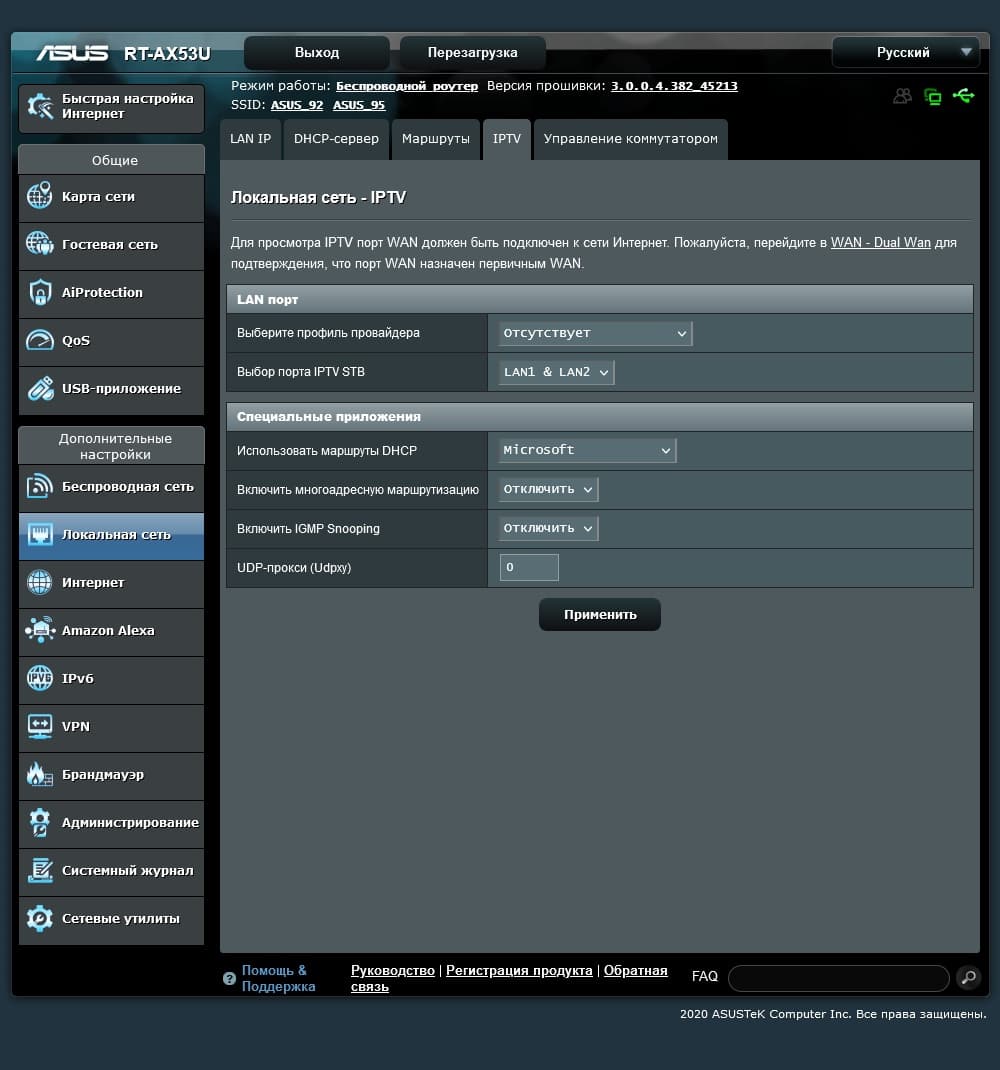Click the Карта сети menu label
The height and width of the screenshot is (1070, 1000).
[98, 197]
